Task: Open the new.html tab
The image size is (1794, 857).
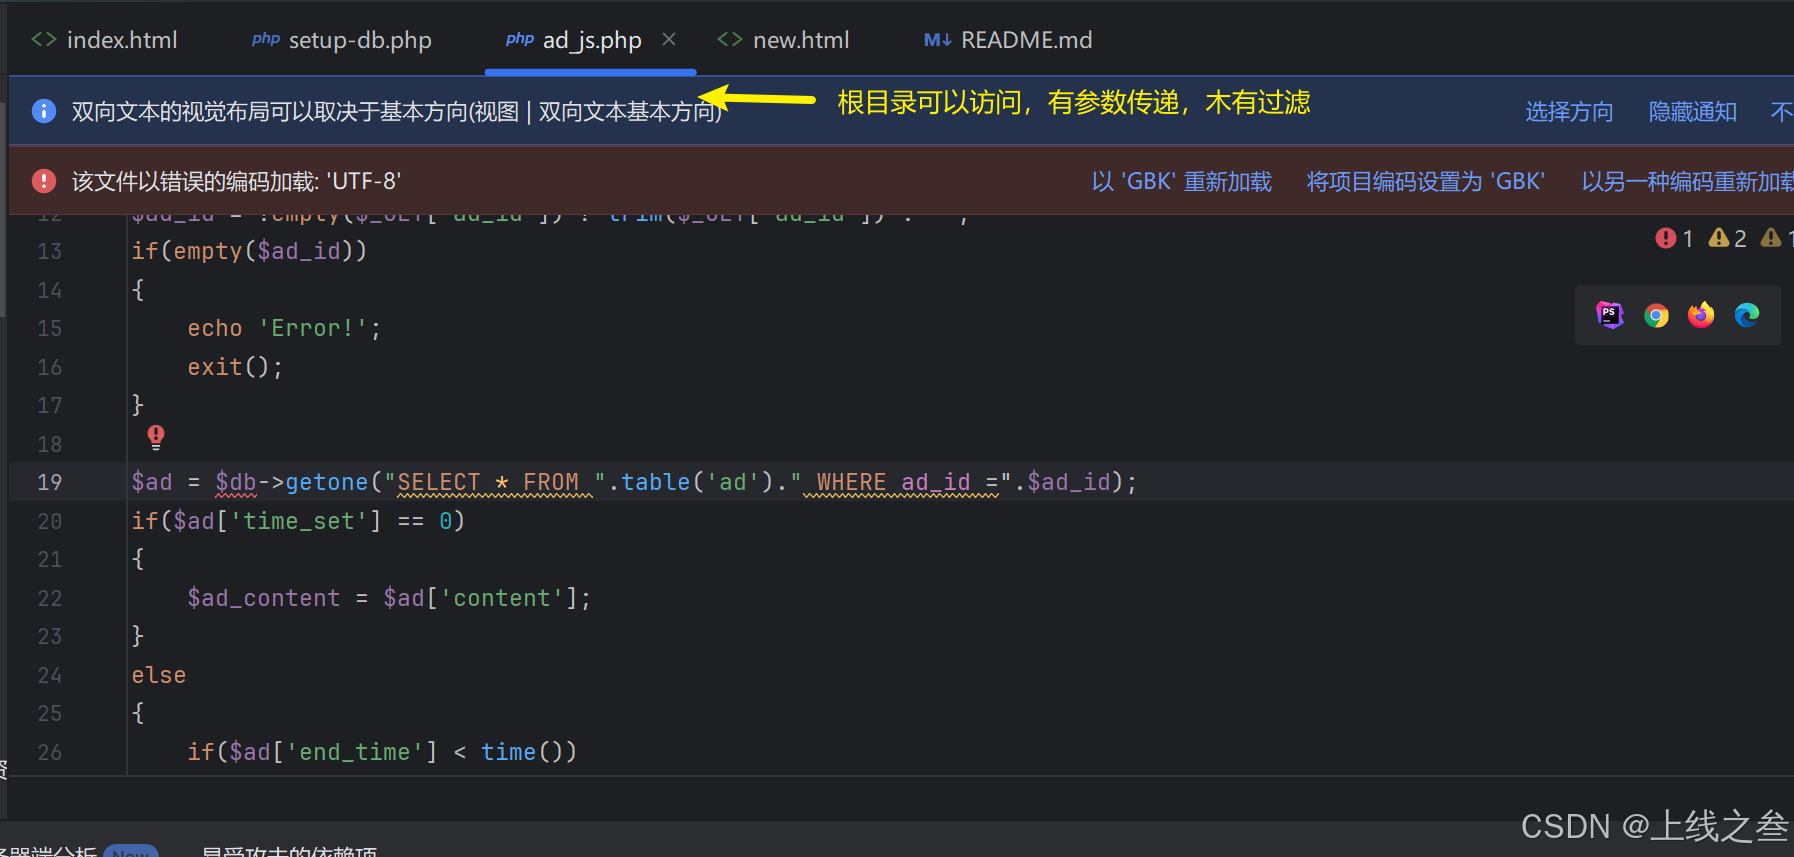Action: [x=784, y=40]
